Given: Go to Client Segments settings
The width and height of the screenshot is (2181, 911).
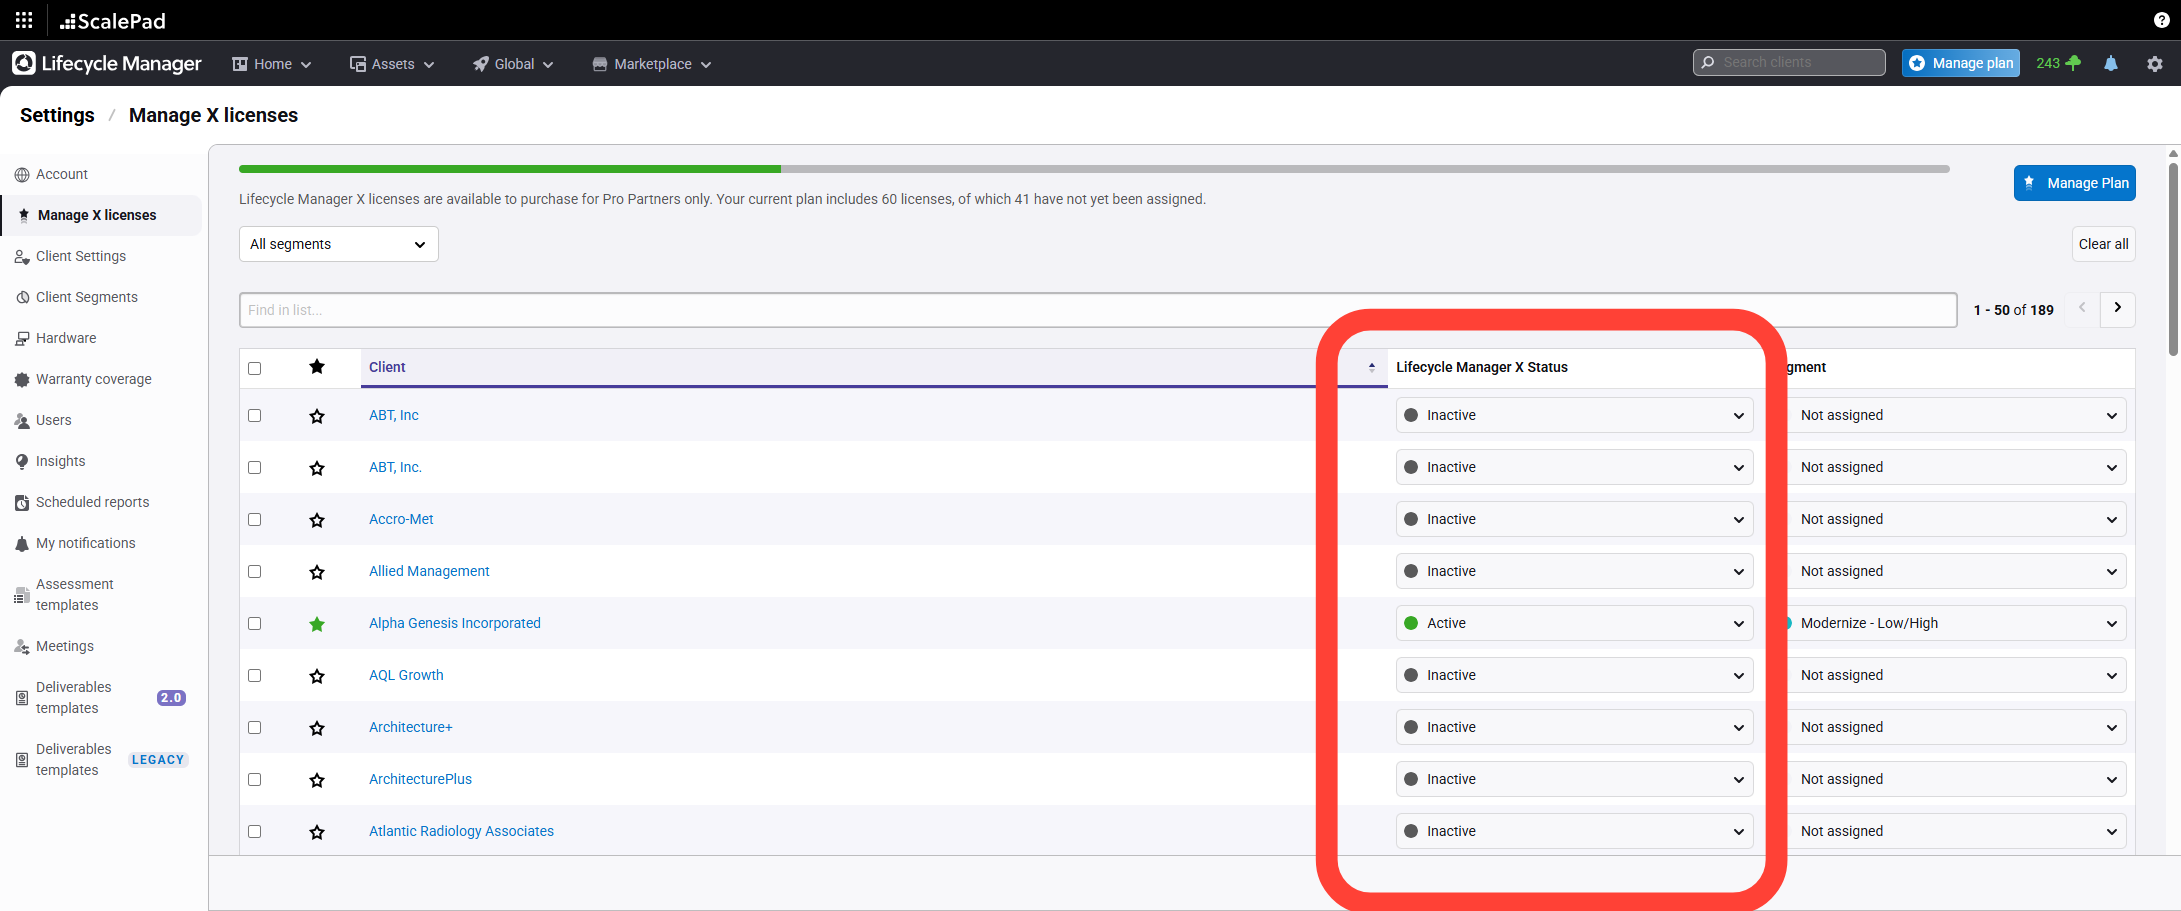Looking at the screenshot, I should (86, 297).
